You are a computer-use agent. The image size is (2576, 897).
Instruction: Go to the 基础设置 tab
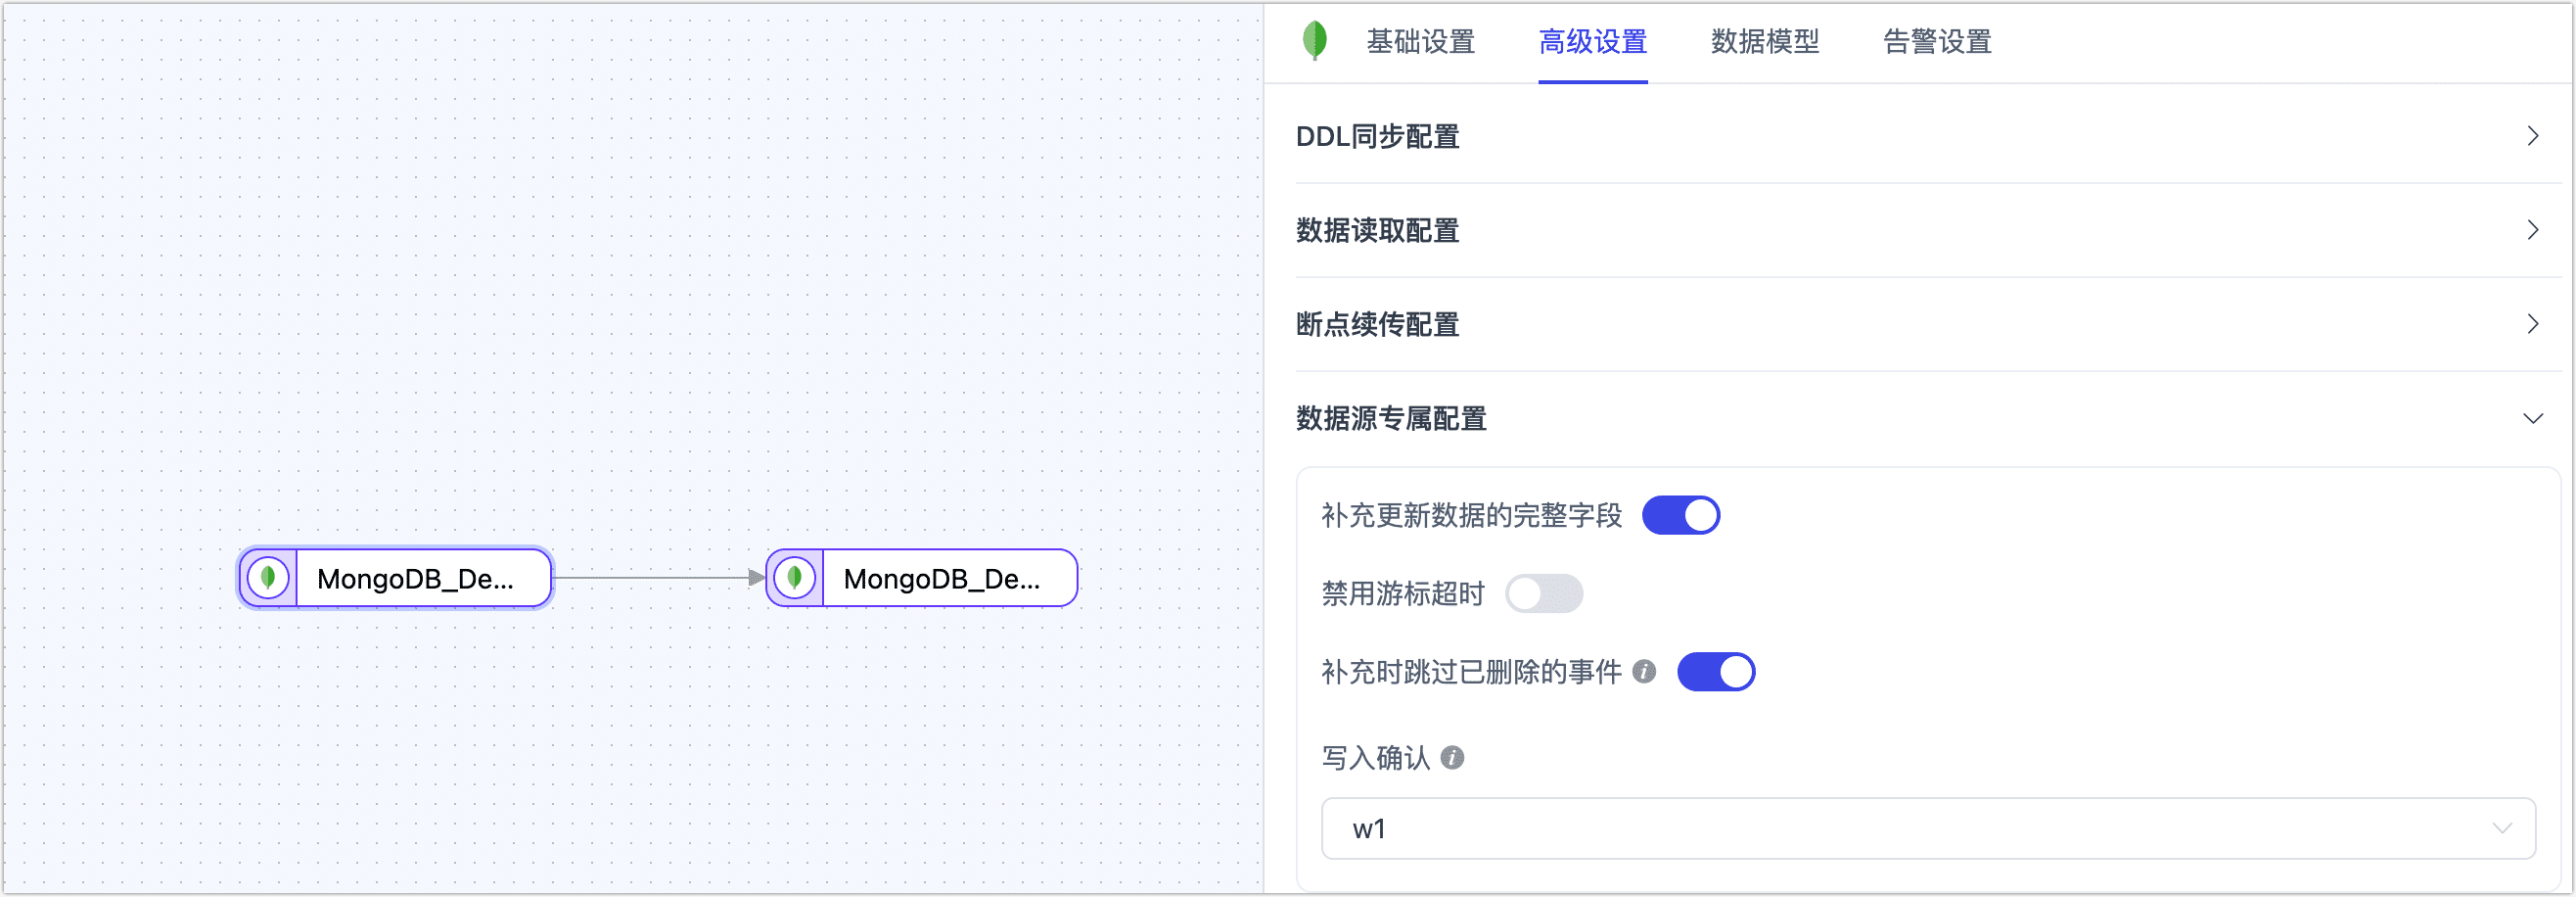point(1420,42)
